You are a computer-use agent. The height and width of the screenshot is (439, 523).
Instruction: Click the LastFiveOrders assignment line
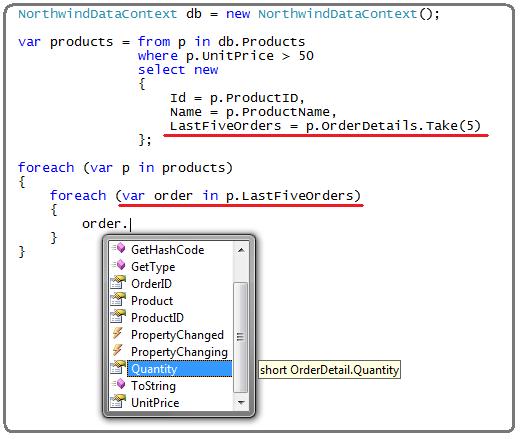(x=325, y=126)
